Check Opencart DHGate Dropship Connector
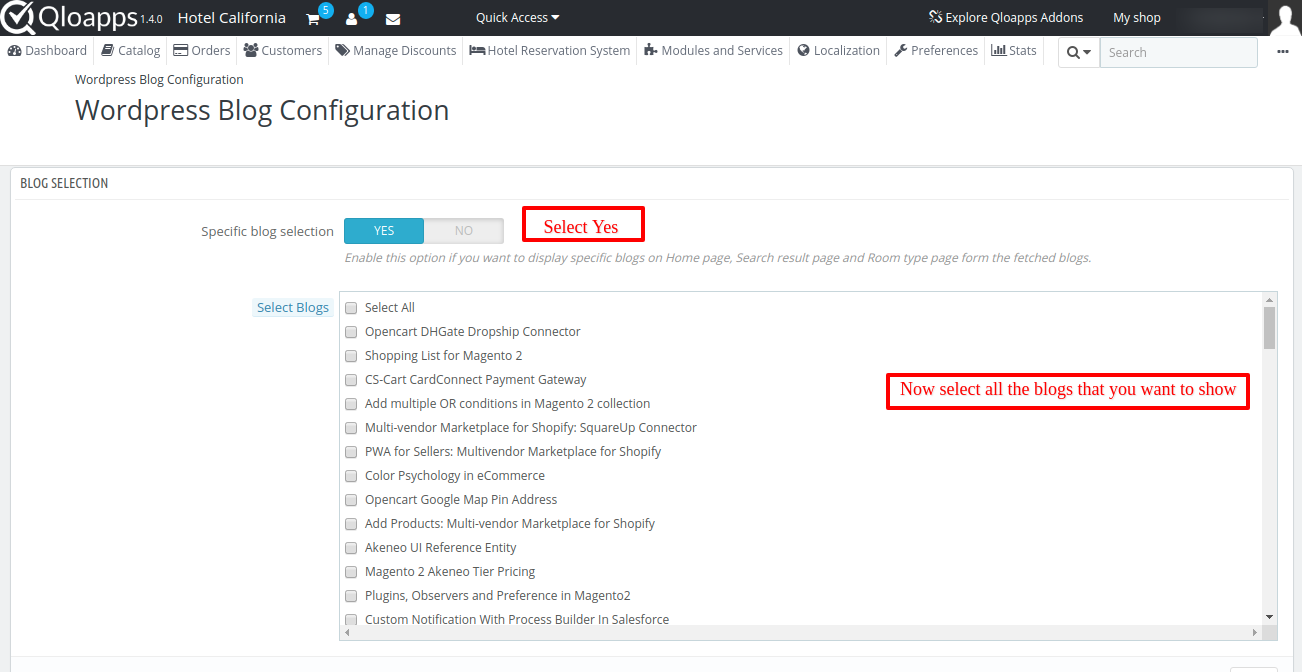 coord(351,332)
